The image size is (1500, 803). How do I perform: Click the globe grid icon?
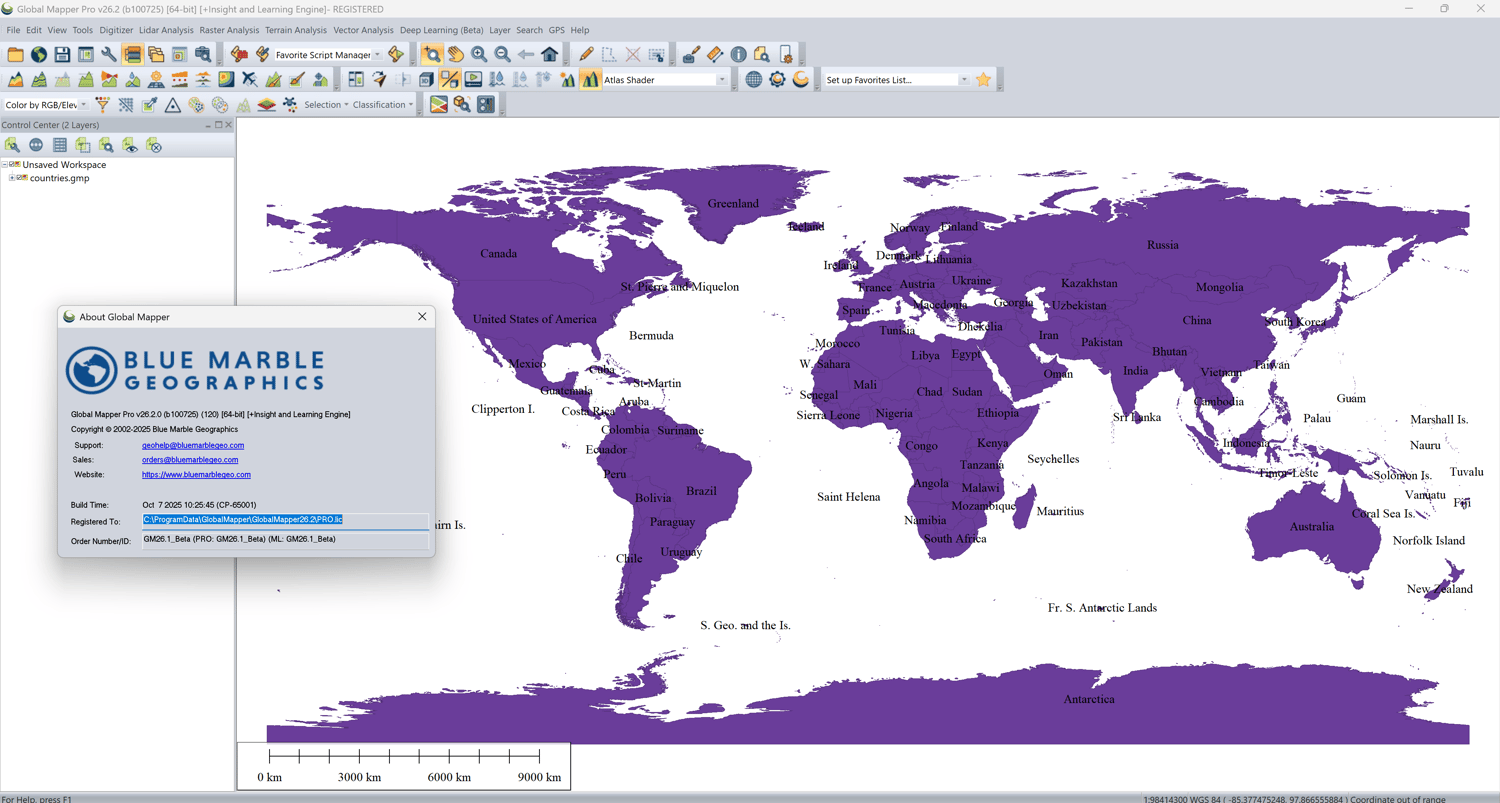754,80
